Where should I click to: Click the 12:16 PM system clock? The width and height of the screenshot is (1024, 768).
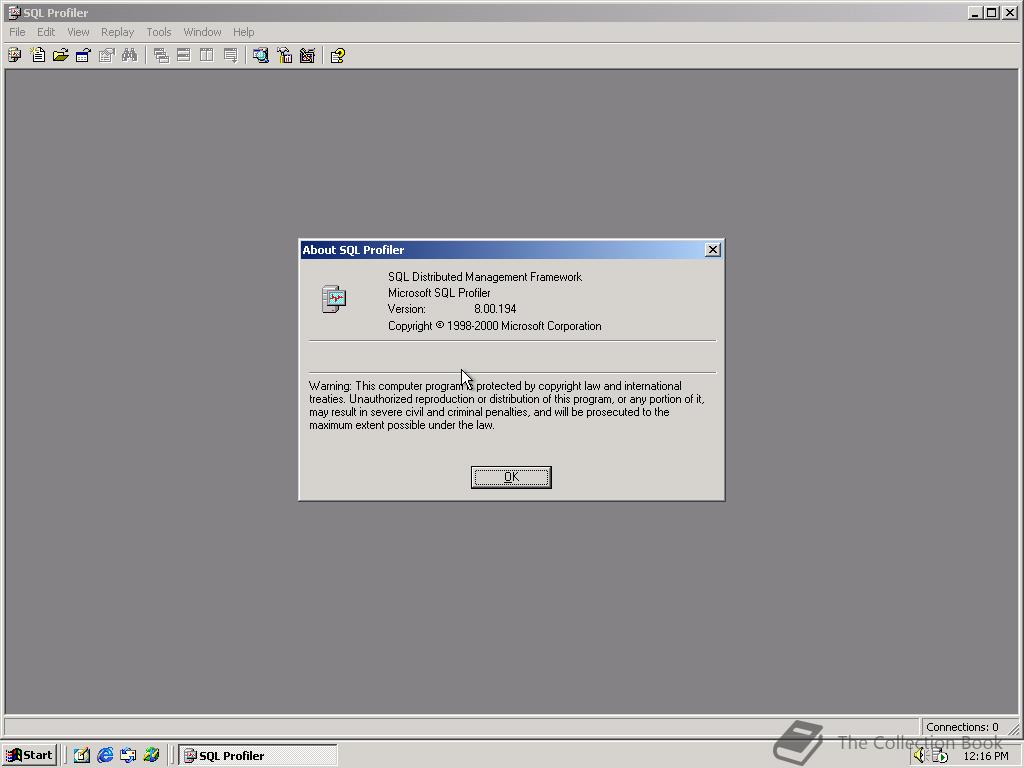point(985,756)
